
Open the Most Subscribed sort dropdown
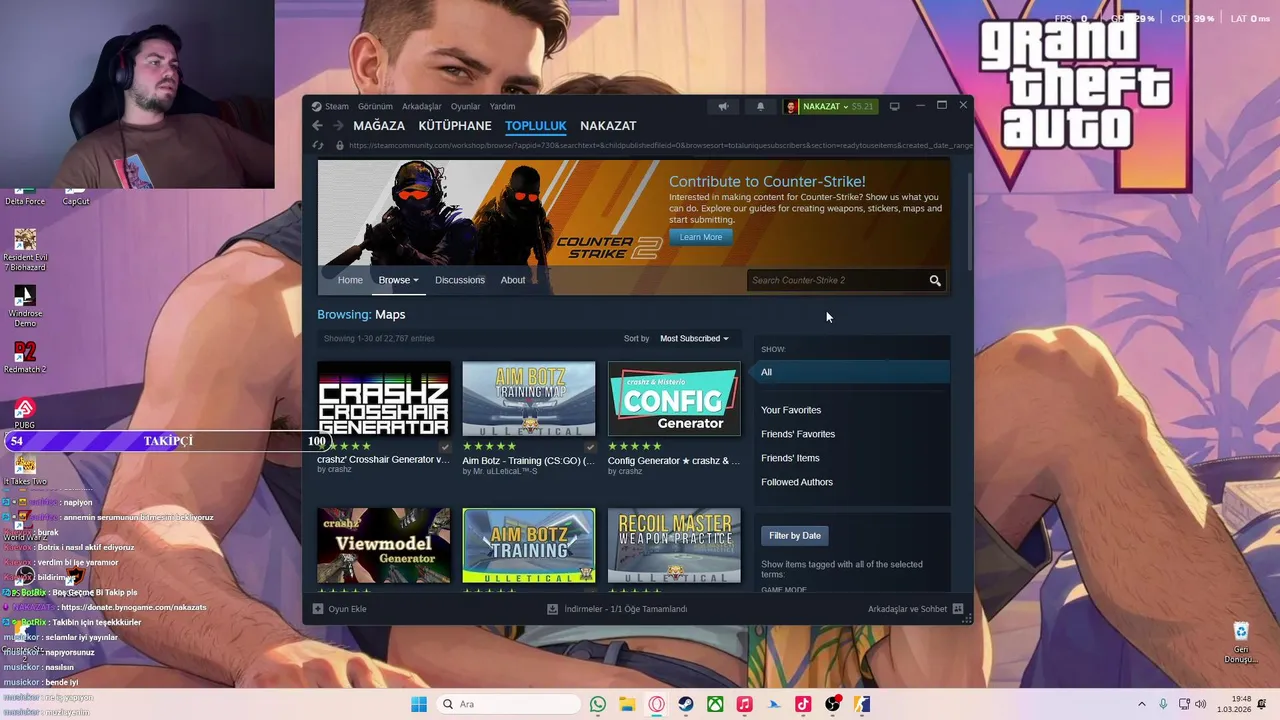(x=694, y=338)
